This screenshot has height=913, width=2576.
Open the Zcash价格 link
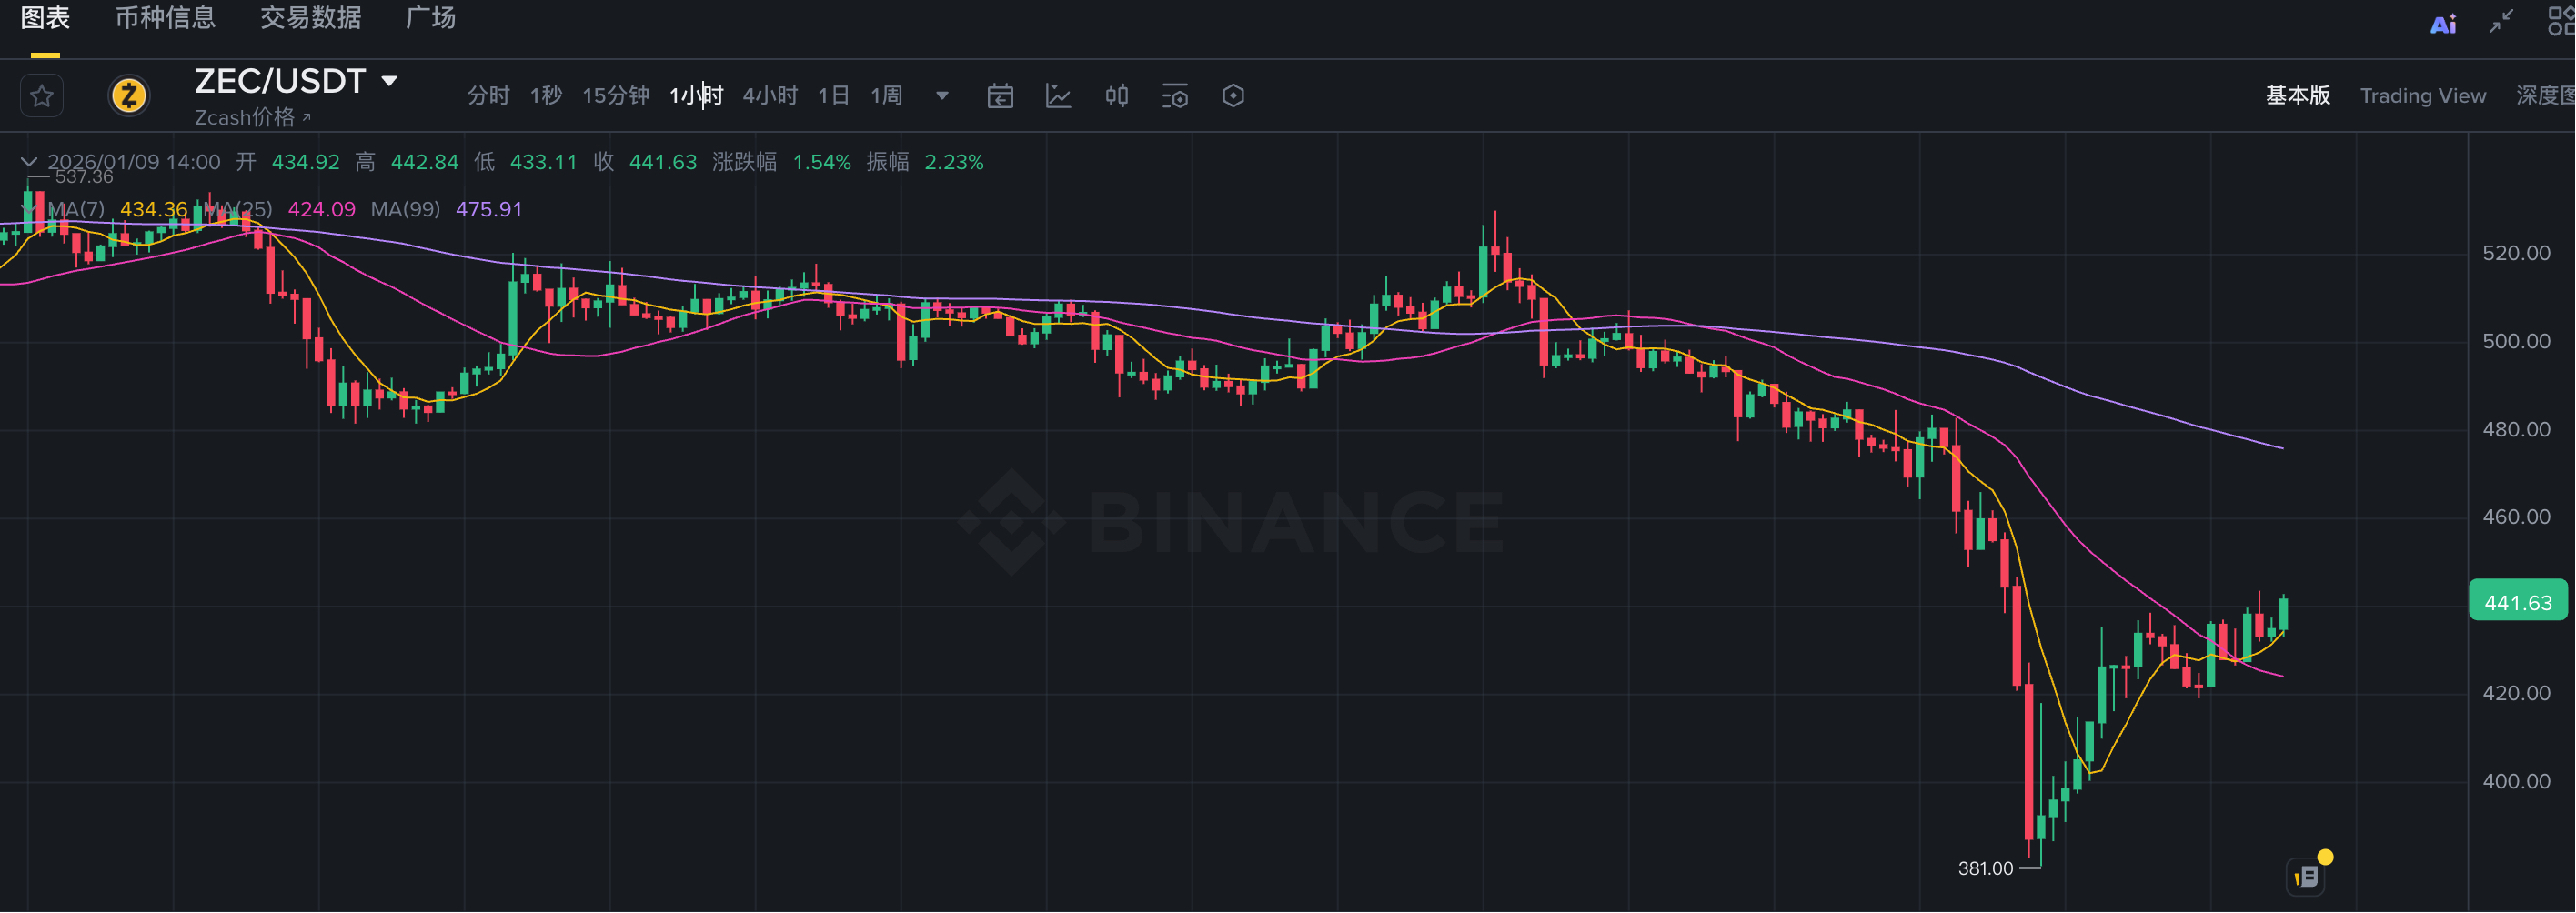click(x=252, y=118)
